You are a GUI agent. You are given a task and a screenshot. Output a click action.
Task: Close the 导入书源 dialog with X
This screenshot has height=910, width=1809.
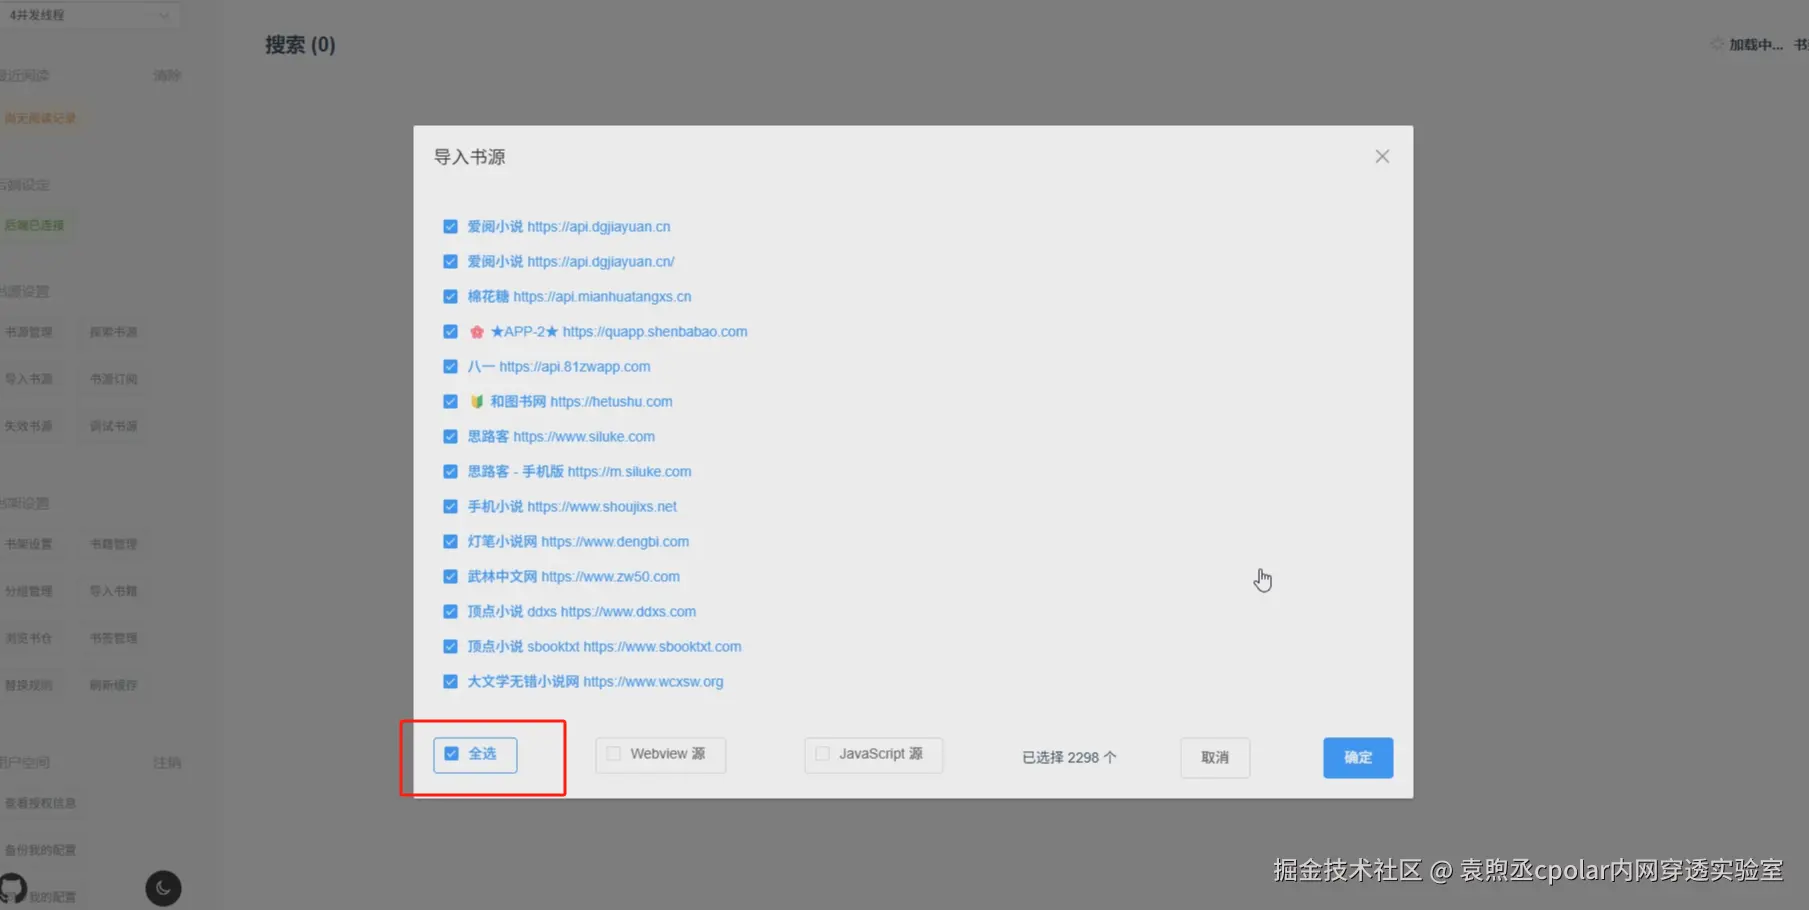pyautogui.click(x=1382, y=156)
